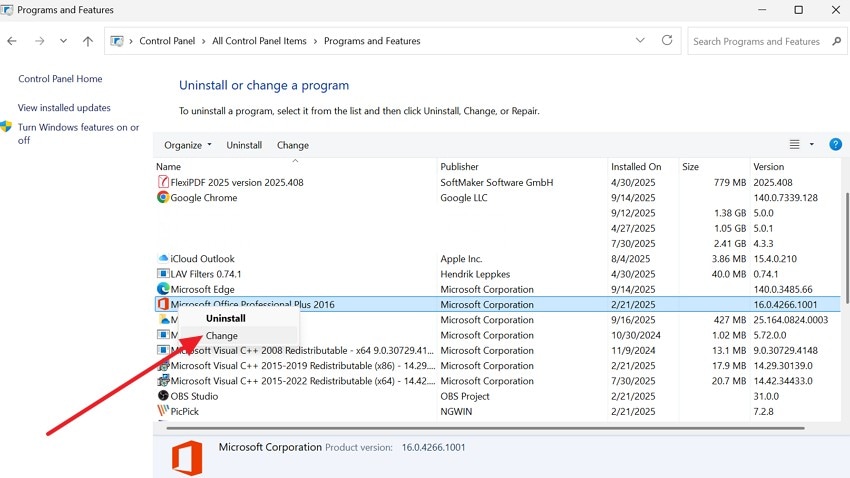Click the FlexiPDF 2025 program icon
850x478 pixels.
[x=163, y=182]
